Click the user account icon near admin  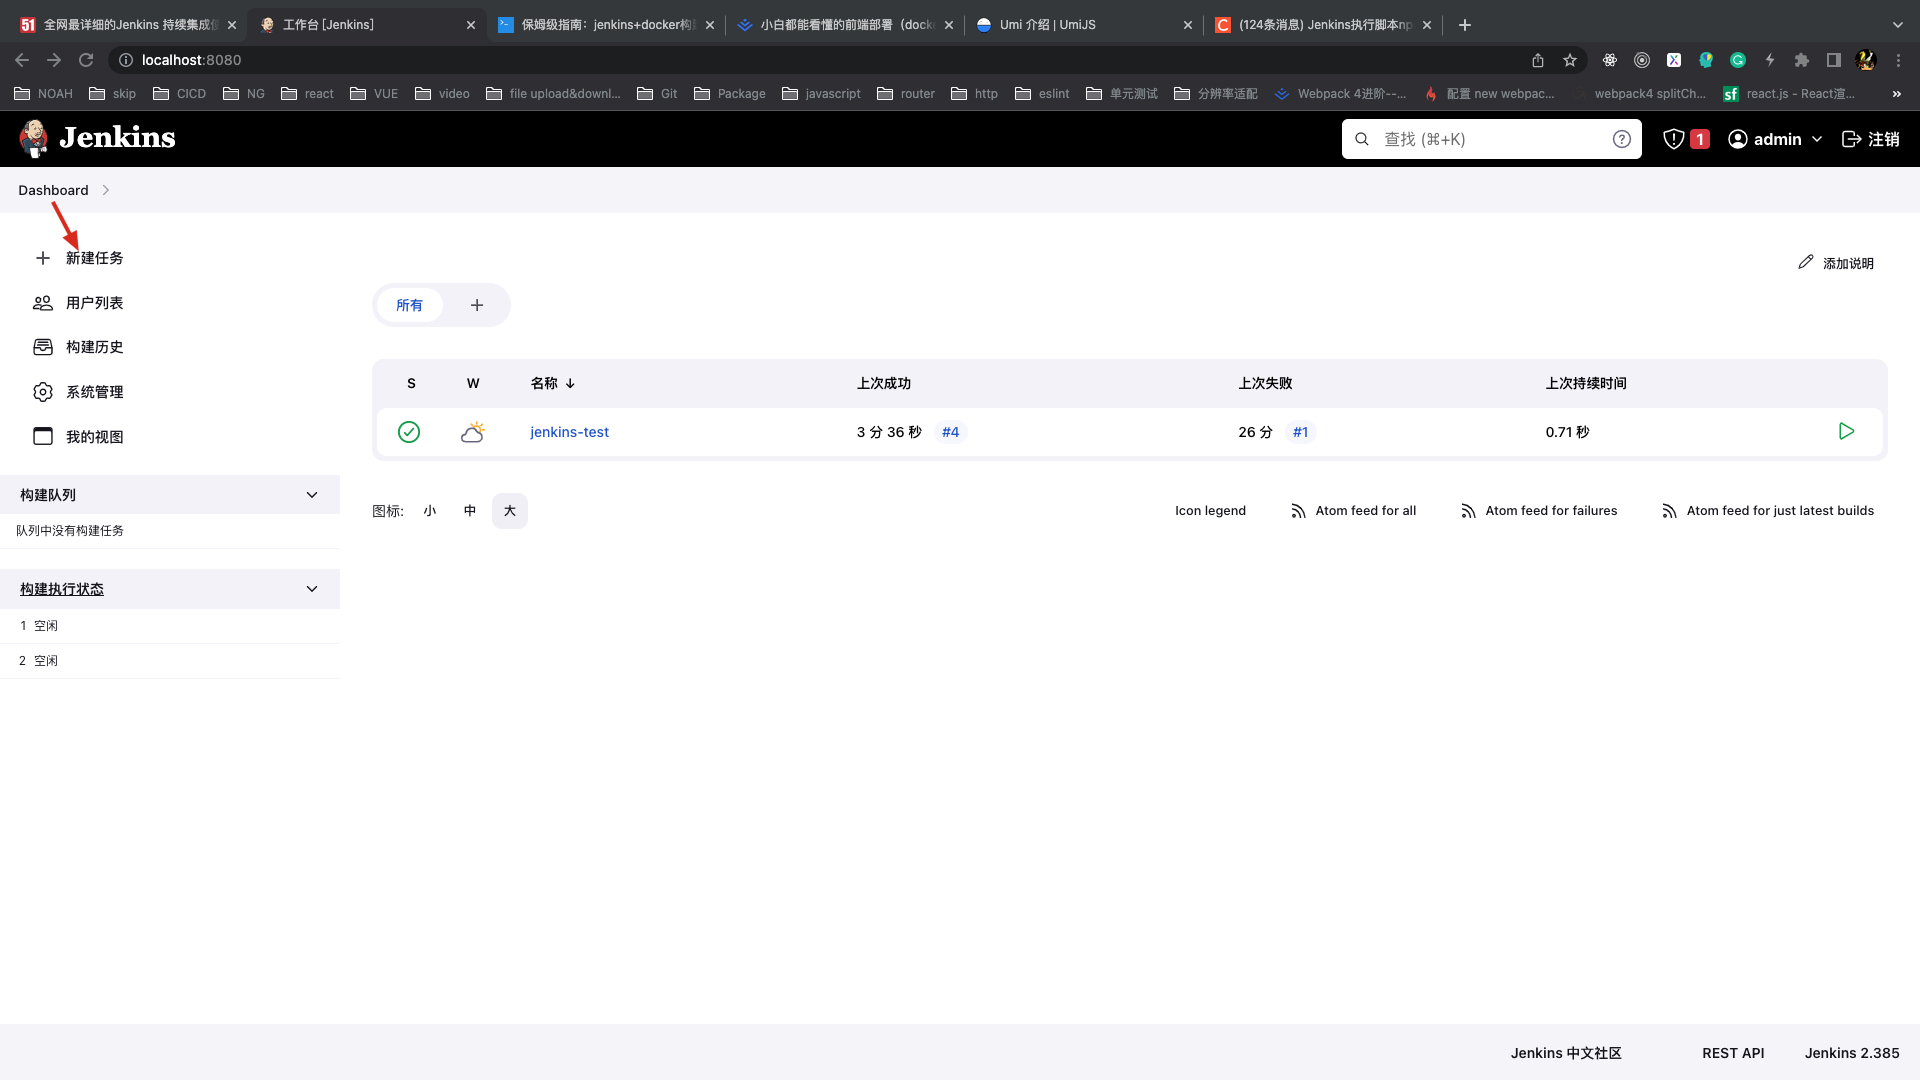[1737, 138]
